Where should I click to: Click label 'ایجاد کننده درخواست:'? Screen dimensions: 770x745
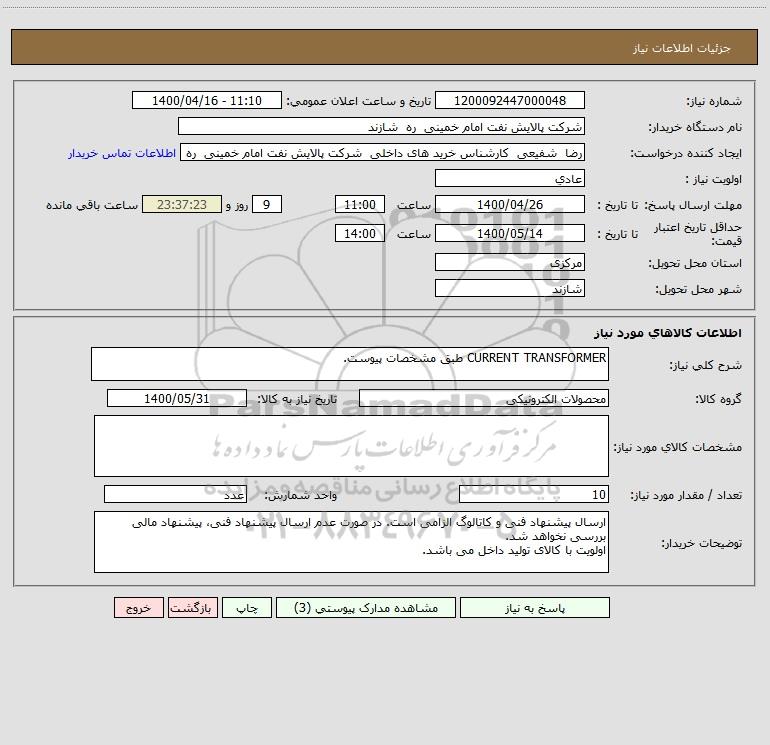pyautogui.click(x=686, y=153)
